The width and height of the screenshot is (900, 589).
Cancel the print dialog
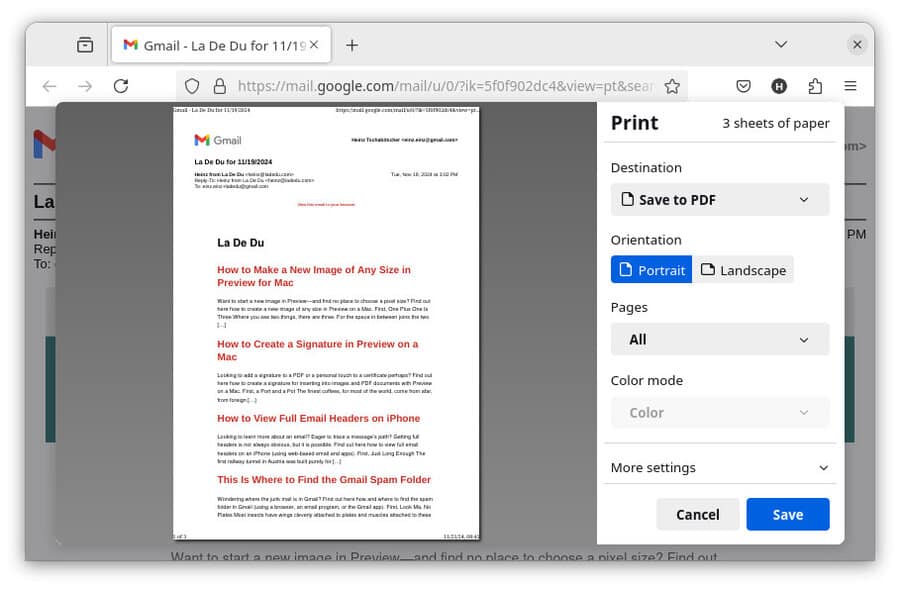(697, 514)
